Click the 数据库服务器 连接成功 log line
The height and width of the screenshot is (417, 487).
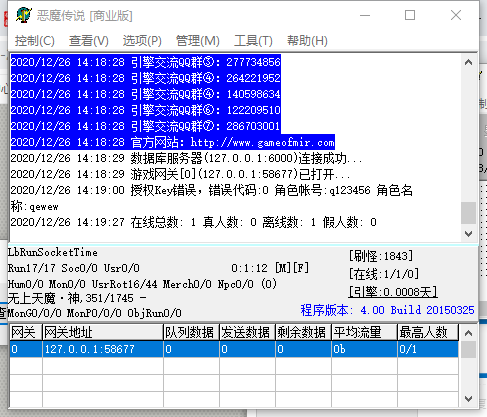[186, 158]
